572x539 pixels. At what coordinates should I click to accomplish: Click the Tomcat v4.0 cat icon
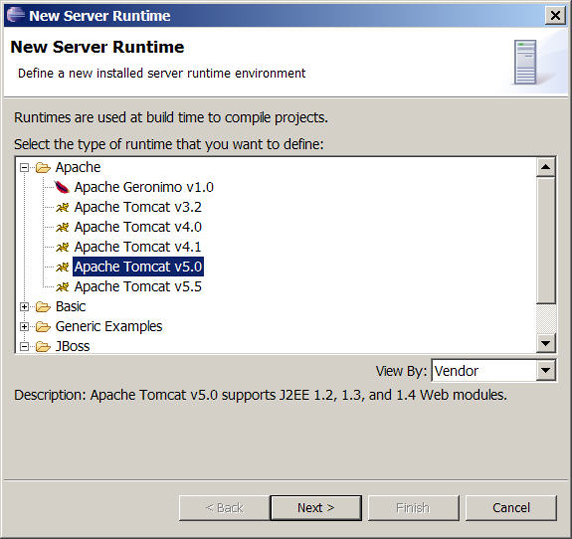[62, 227]
